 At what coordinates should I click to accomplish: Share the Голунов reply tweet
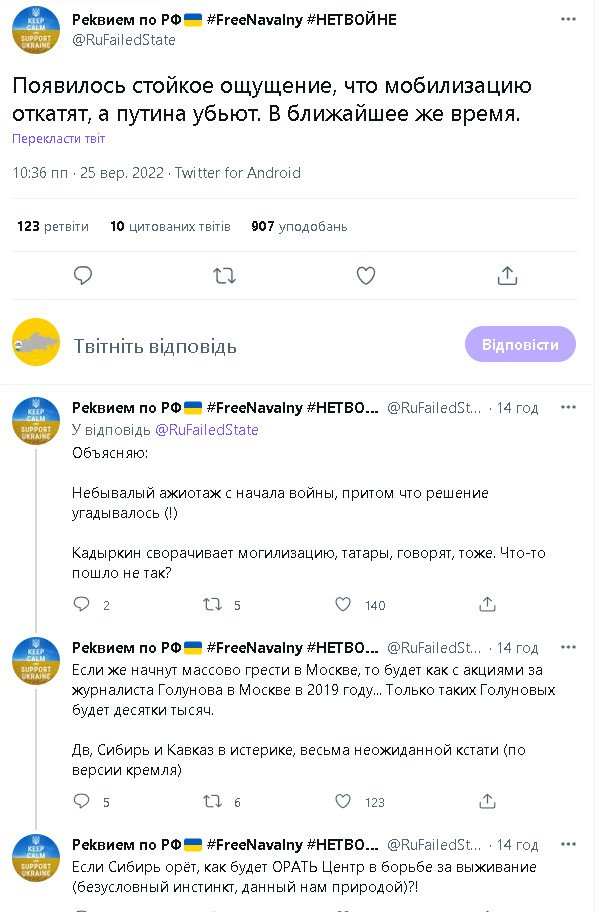coord(488,801)
